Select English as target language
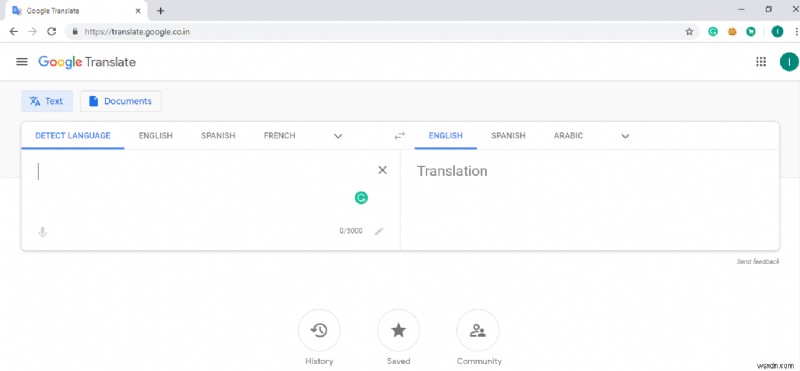This screenshot has height=371, width=800. (445, 136)
